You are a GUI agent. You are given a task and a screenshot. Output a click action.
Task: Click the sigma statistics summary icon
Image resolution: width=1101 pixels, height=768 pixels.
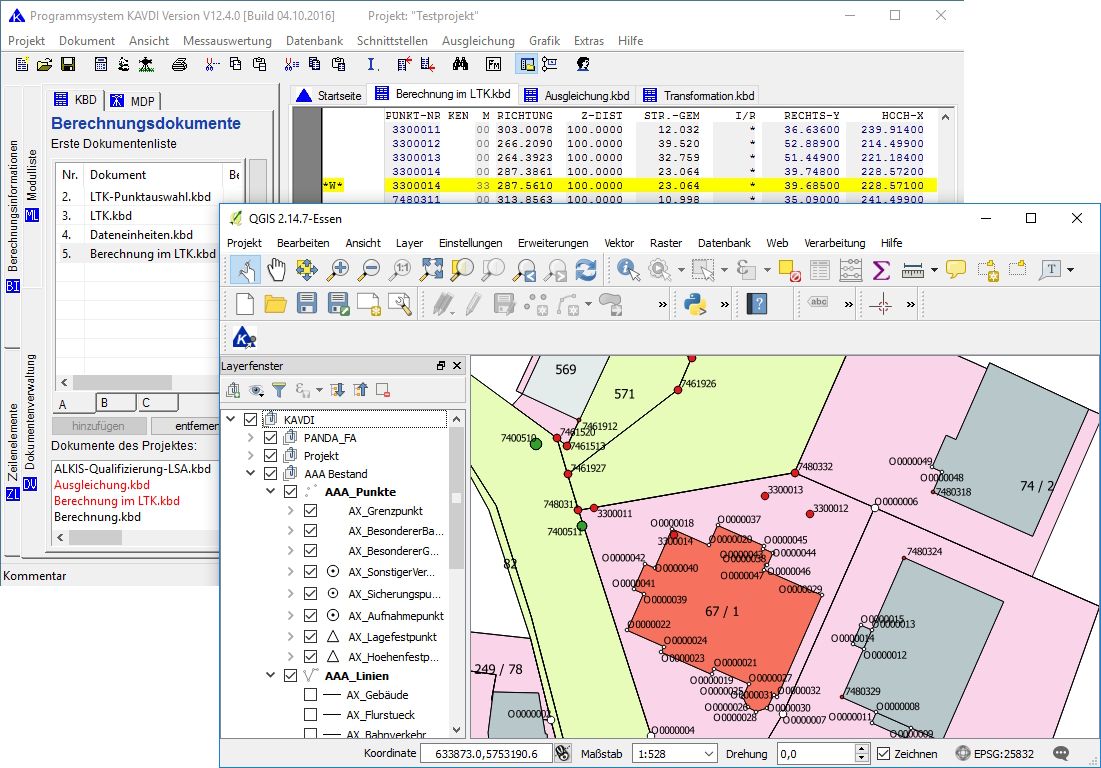(881, 269)
